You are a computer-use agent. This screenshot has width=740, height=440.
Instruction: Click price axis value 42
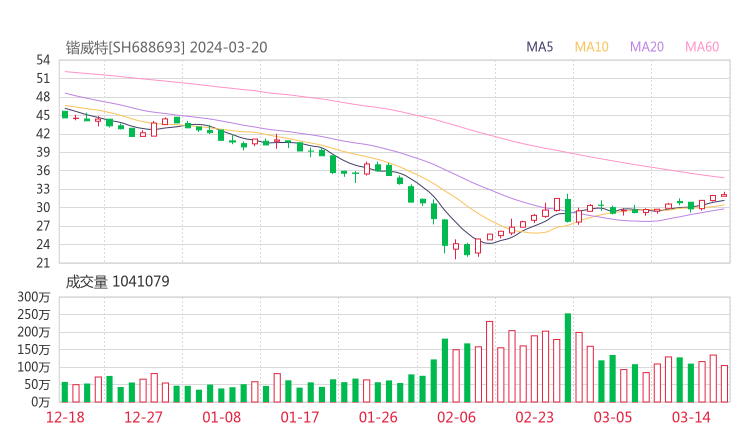43,134
